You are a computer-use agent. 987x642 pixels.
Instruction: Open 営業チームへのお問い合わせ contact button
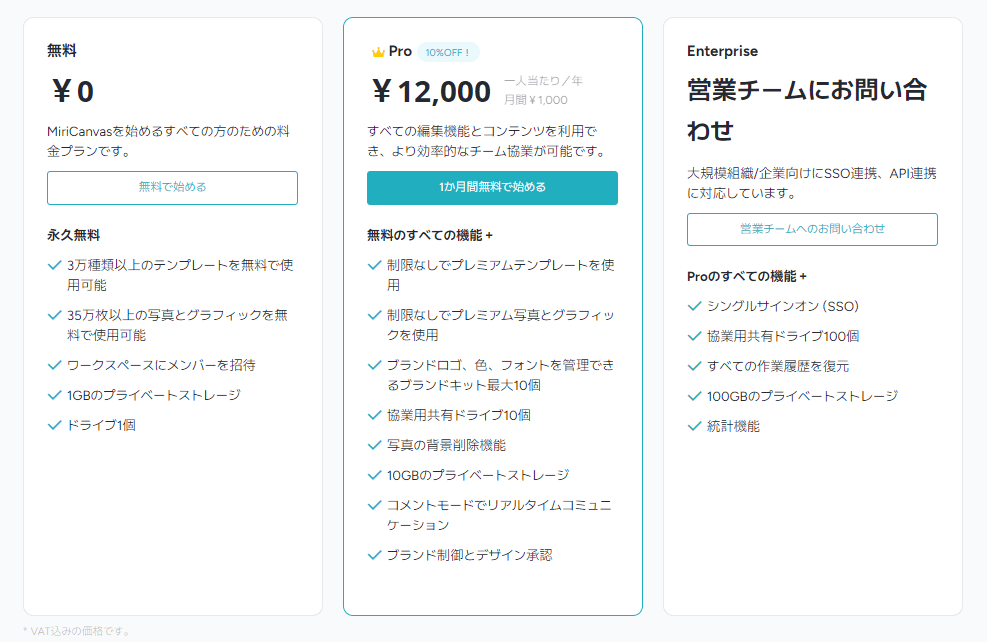click(812, 229)
